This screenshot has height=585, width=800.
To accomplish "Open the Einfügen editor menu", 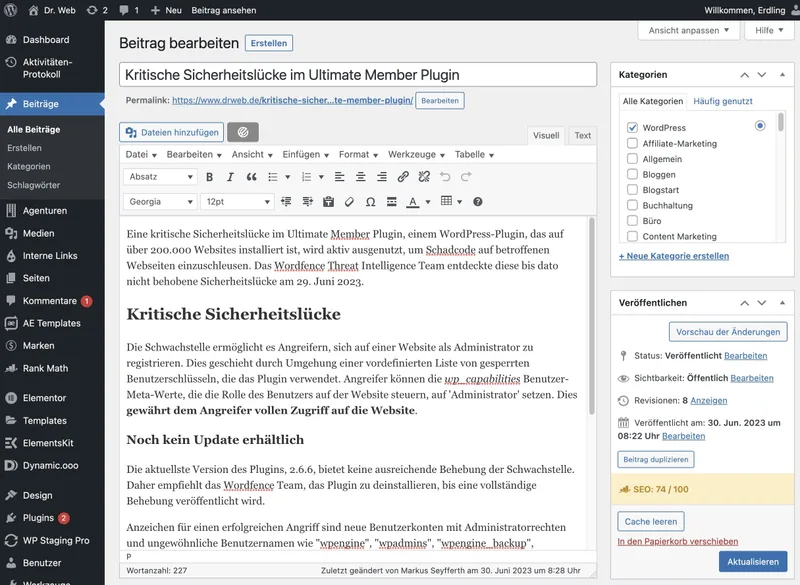I will pyautogui.click(x=305, y=155).
